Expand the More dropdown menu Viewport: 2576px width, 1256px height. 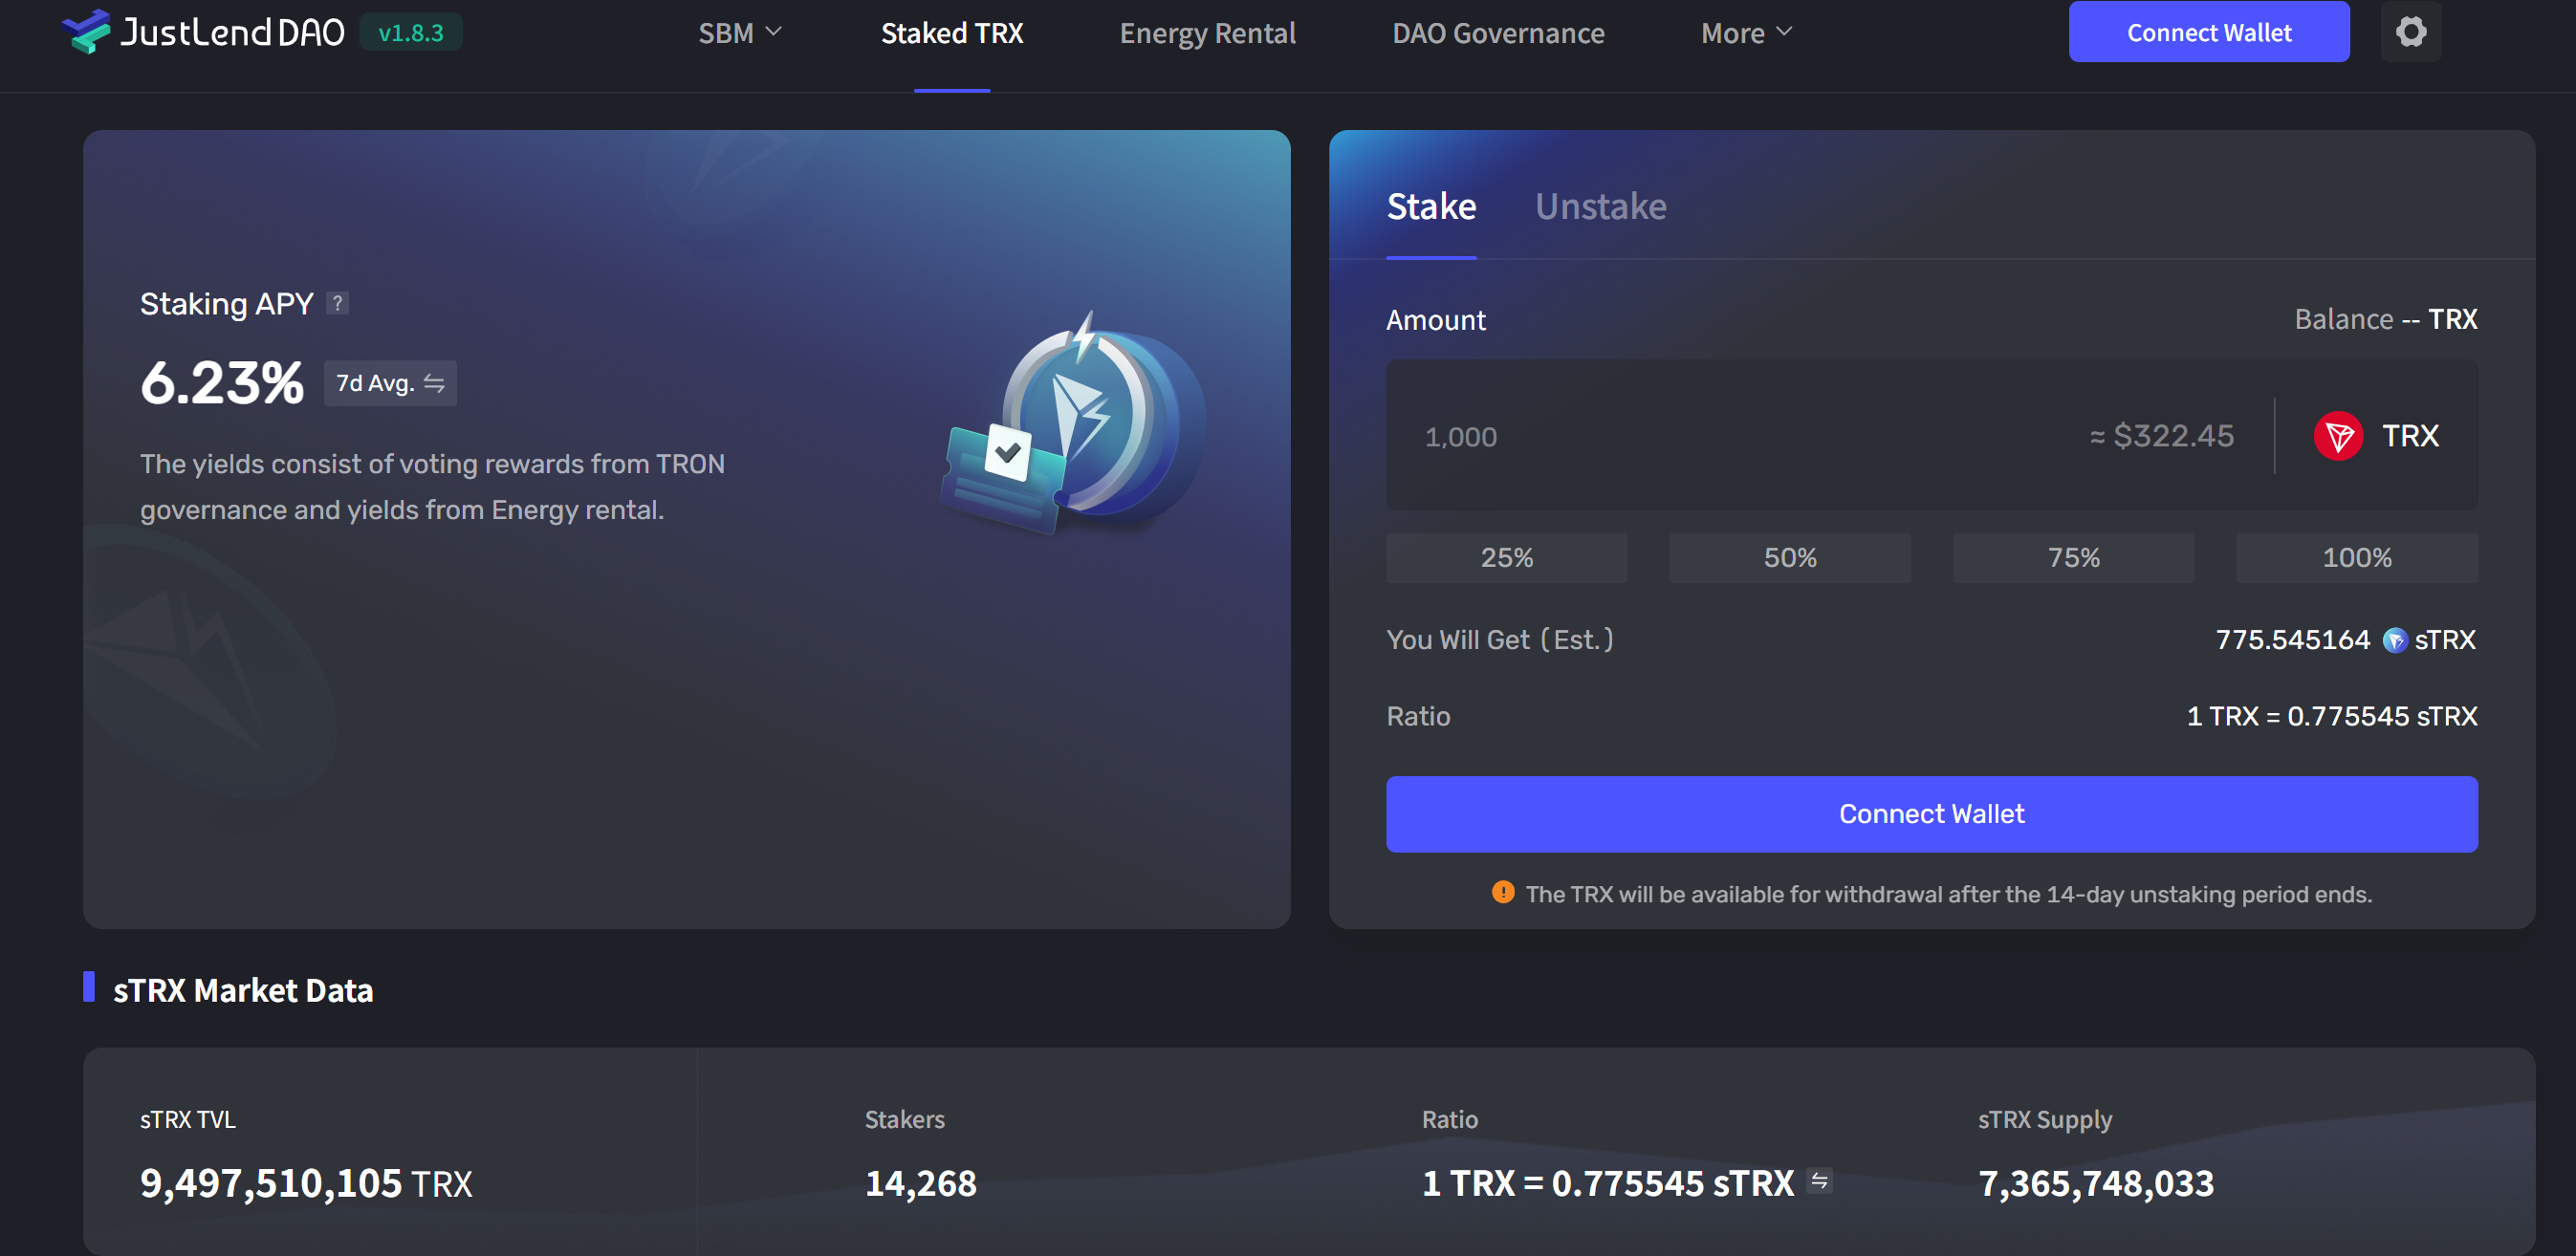1746,33
